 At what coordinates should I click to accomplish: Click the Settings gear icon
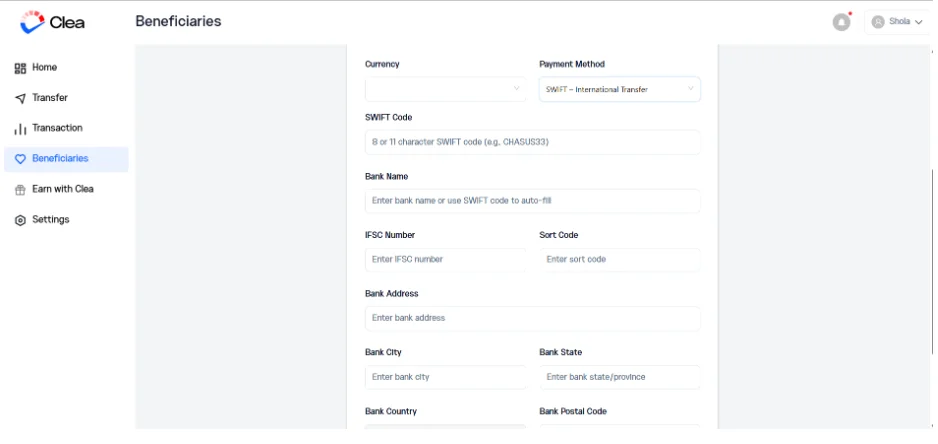20,220
